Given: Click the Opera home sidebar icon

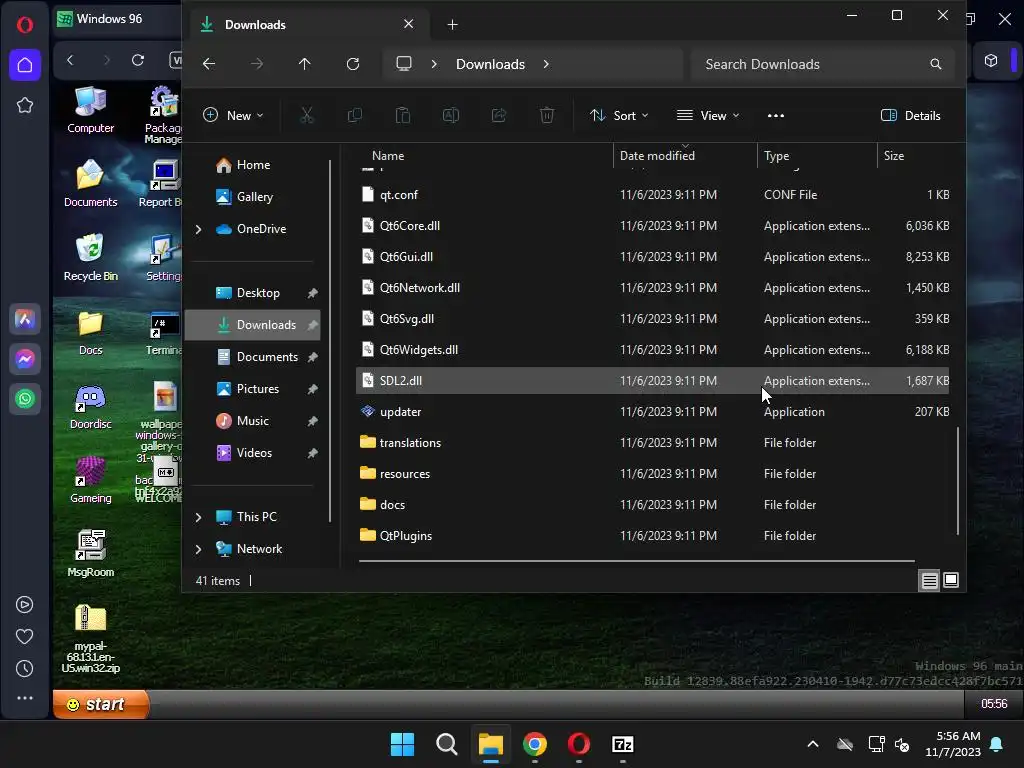Looking at the screenshot, I should (25, 65).
